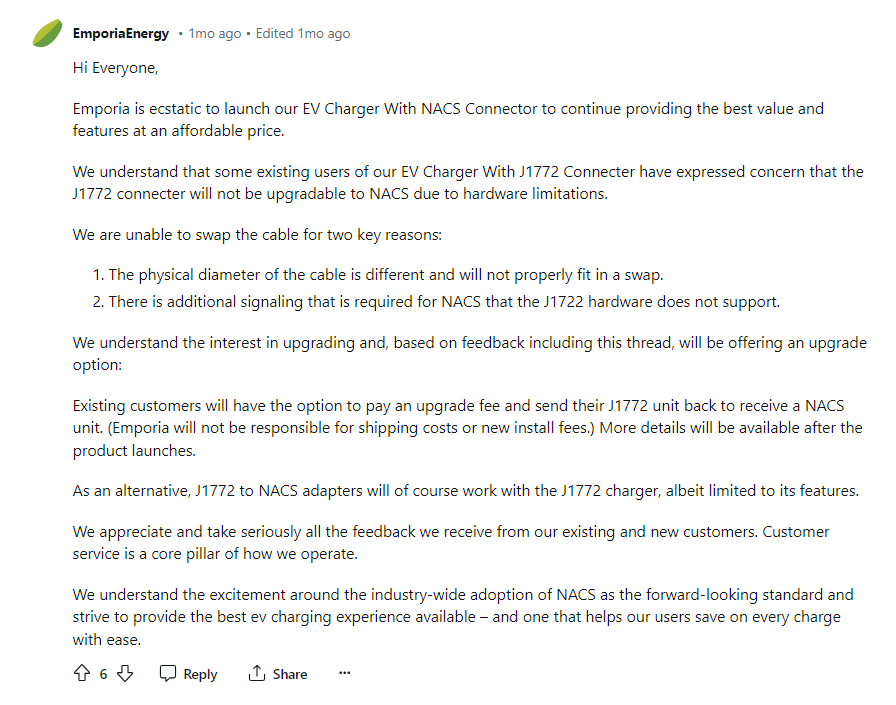
Task: Click the paragraph starting 'Existing customers will'
Action: pos(467,428)
